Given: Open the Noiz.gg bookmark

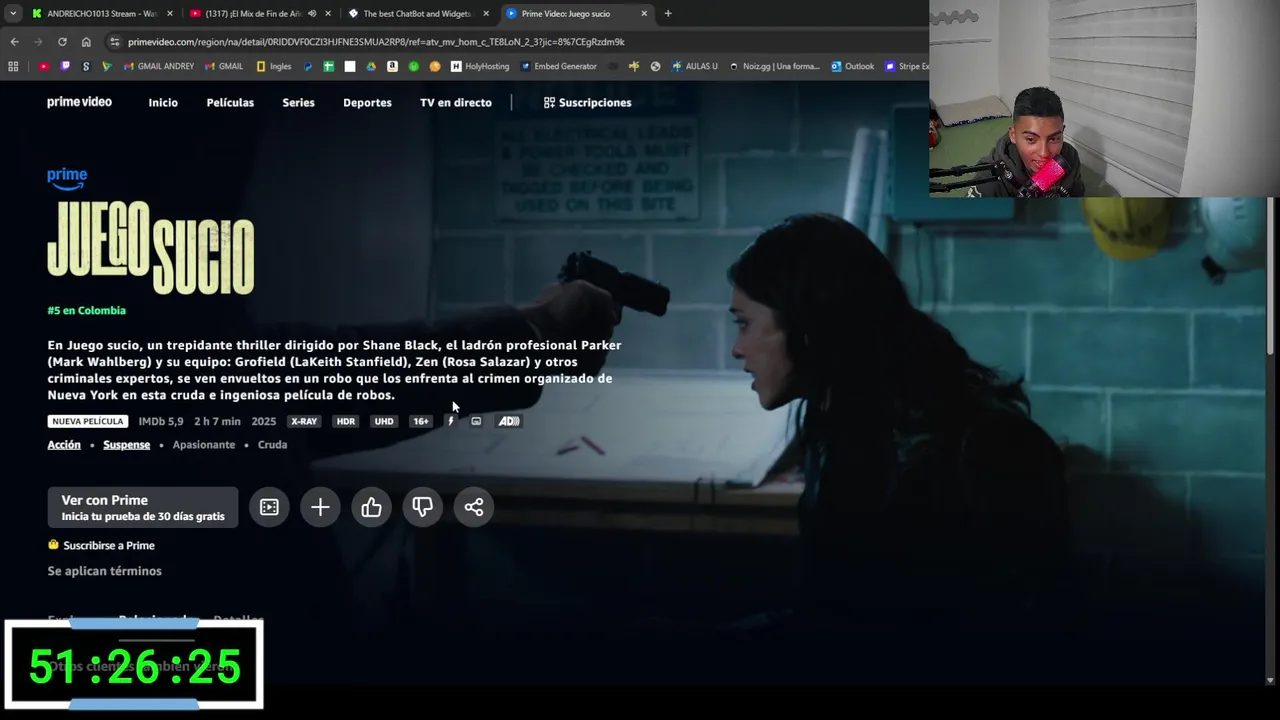Looking at the screenshot, I should coord(775,66).
